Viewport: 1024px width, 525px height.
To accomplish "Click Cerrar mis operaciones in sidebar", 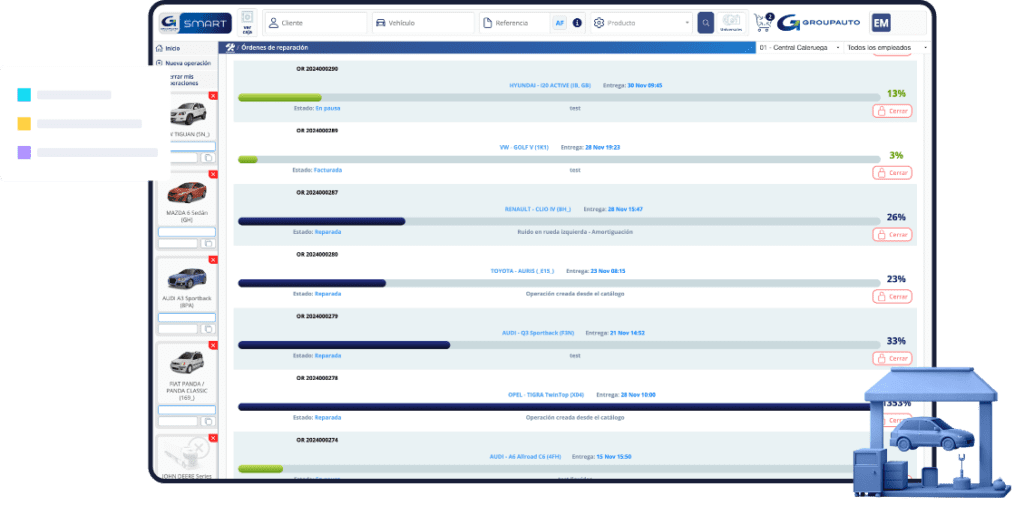I will click(x=183, y=80).
